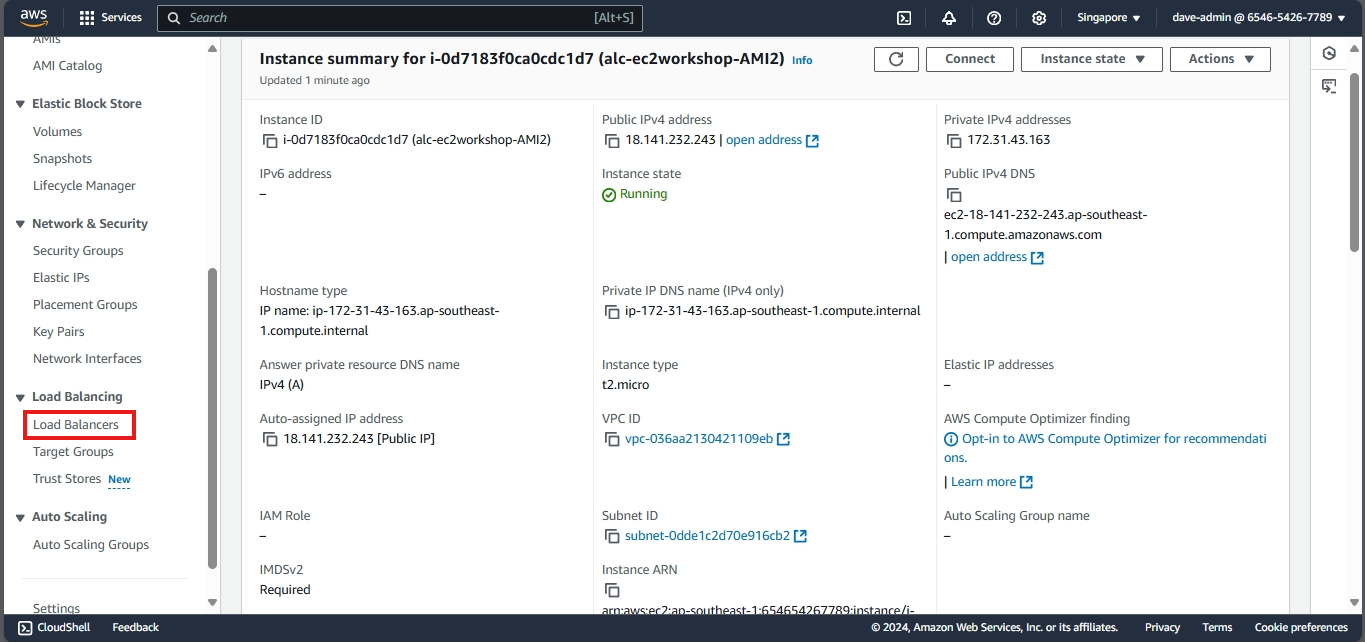Copy the Subnet ID value

611,537
